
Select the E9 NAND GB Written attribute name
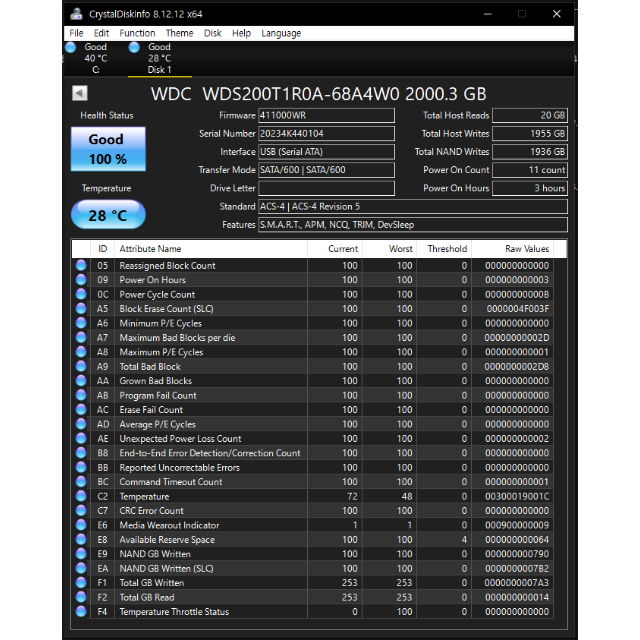pyautogui.click(x=155, y=554)
